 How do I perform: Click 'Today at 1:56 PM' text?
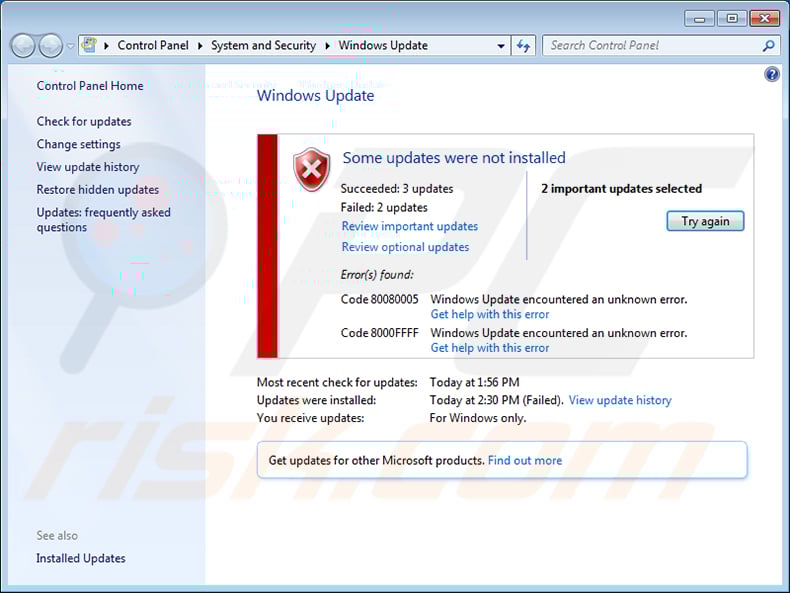pos(474,382)
